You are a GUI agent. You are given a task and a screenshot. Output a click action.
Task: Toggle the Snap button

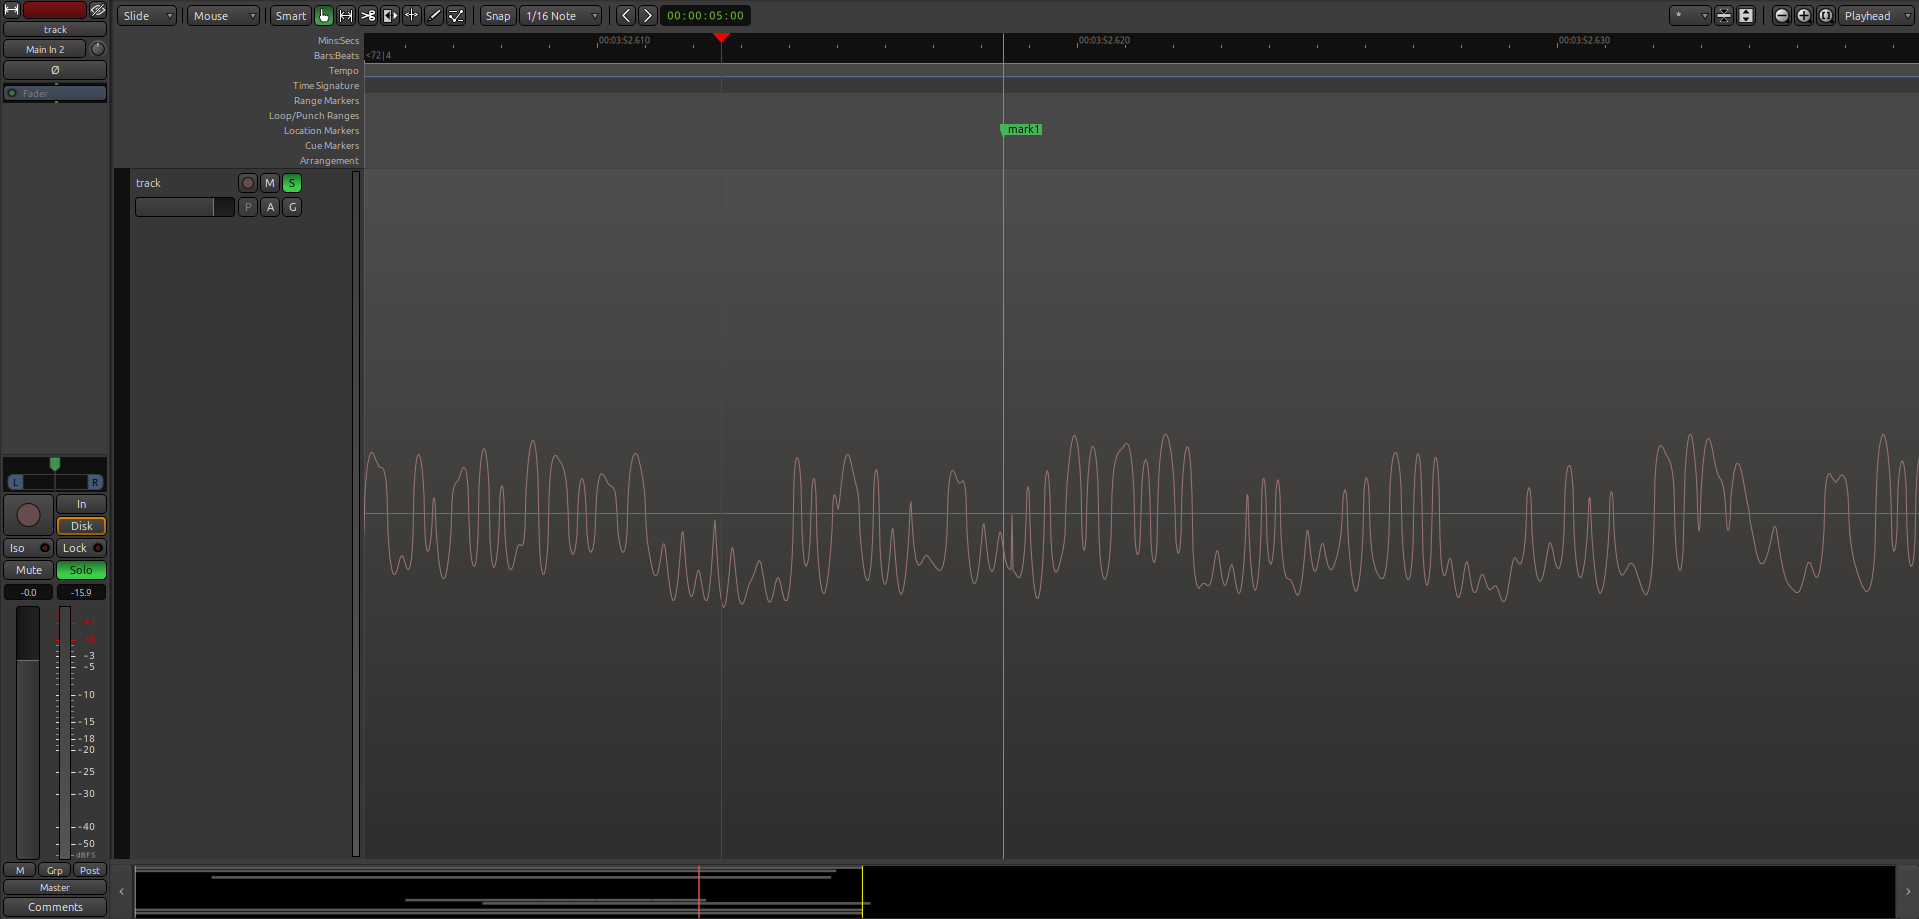[x=497, y=16]
